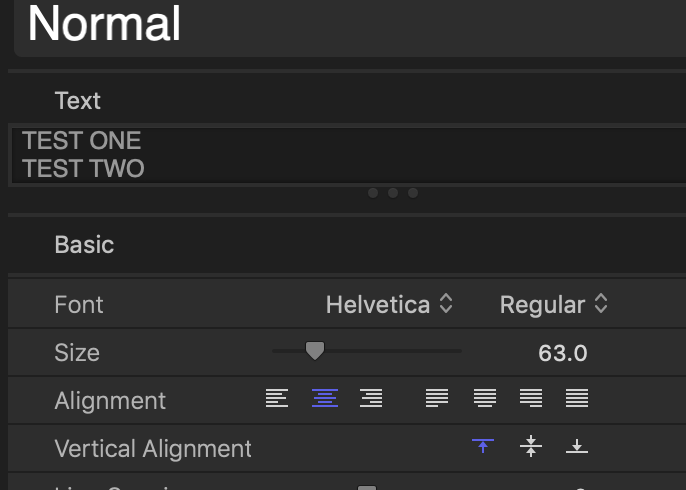Image resolution: width=686 pixels, height=490 pixels.
Task: Apply full justification to text
Action: click(577, 399)
